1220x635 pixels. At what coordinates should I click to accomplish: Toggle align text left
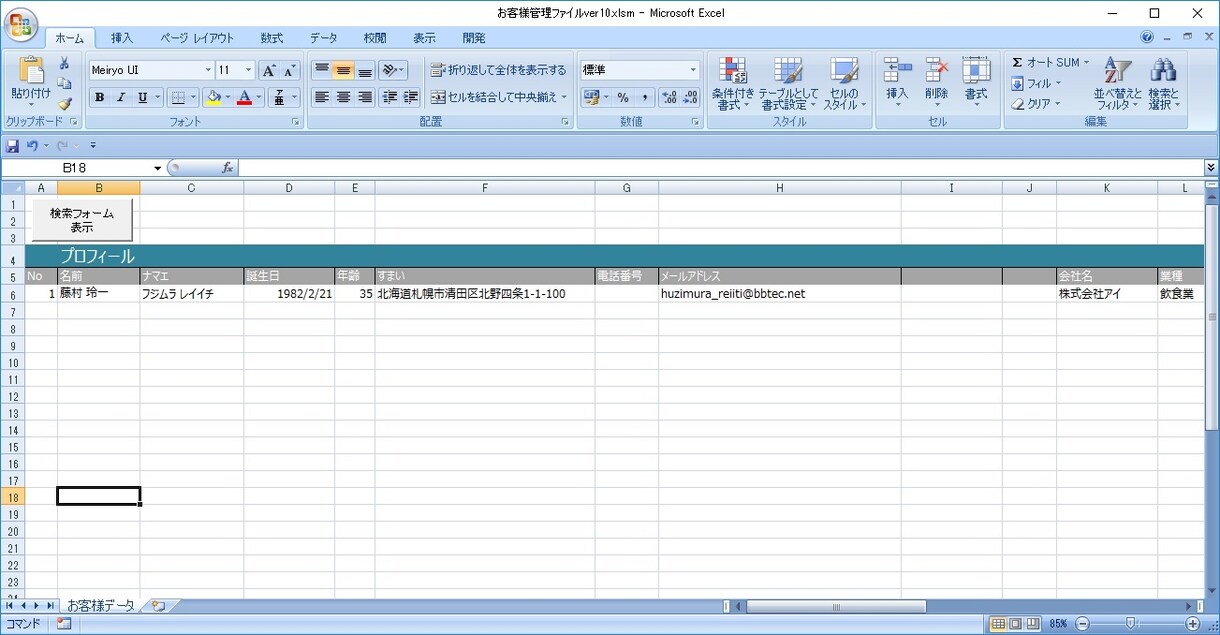point(322,97)
